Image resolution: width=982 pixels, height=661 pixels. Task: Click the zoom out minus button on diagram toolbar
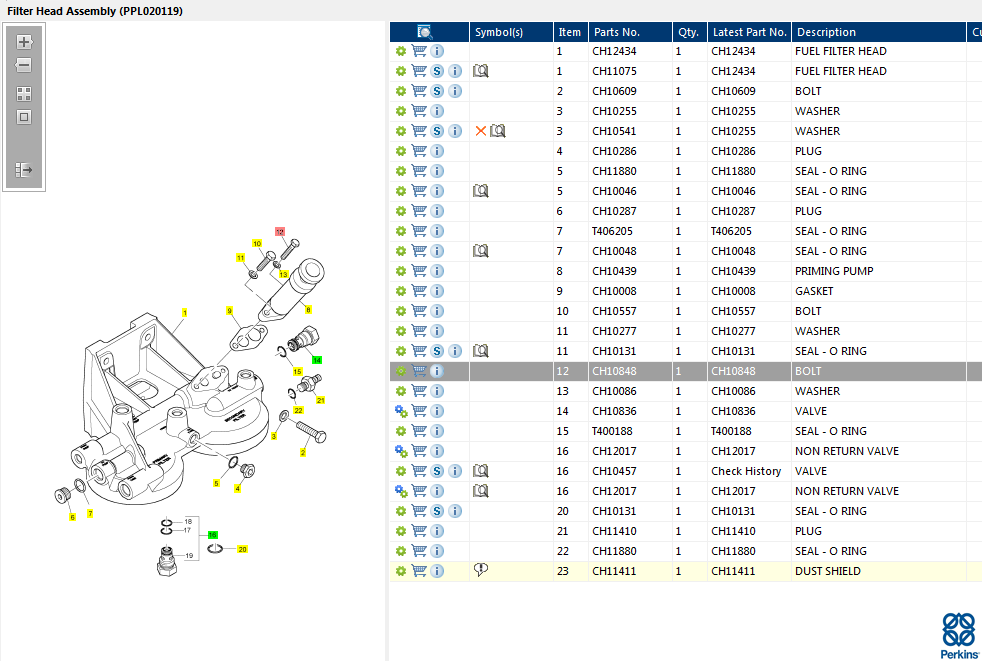[x=24, y=65]
